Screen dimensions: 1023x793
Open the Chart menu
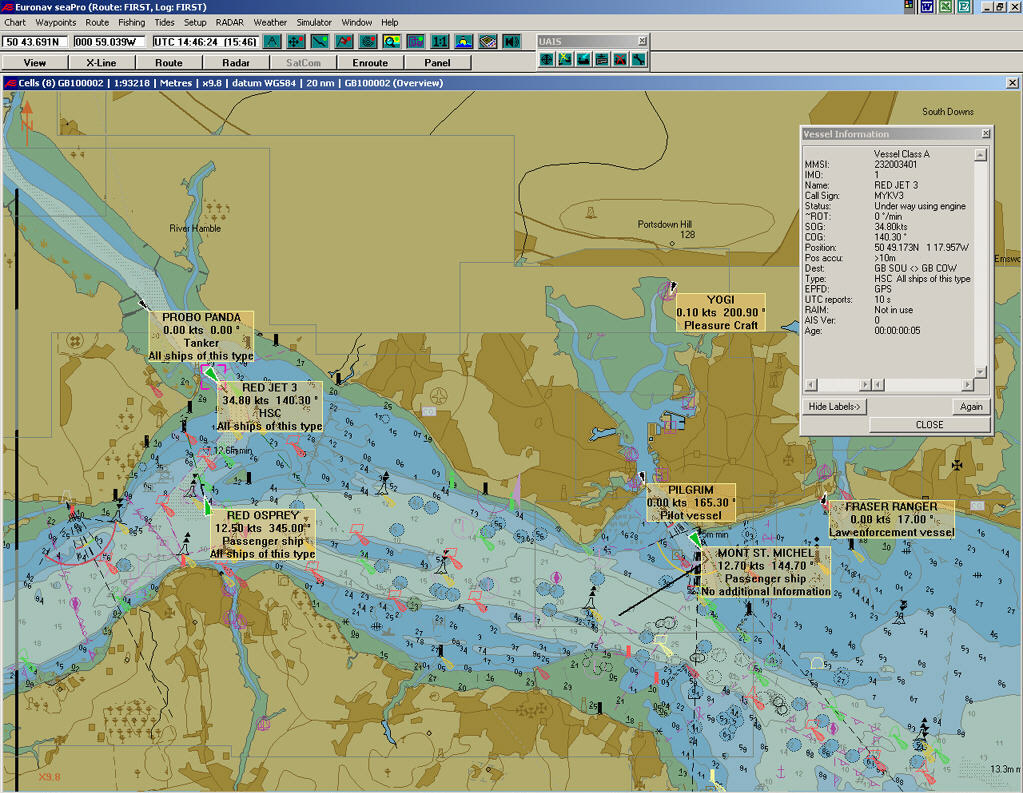tap(15, 22)
